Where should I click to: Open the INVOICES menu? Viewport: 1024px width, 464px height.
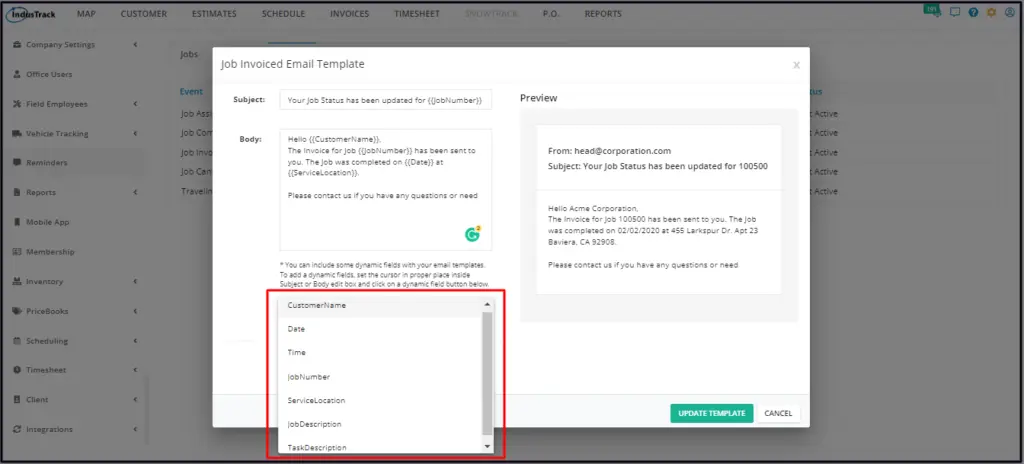(349, 14)
